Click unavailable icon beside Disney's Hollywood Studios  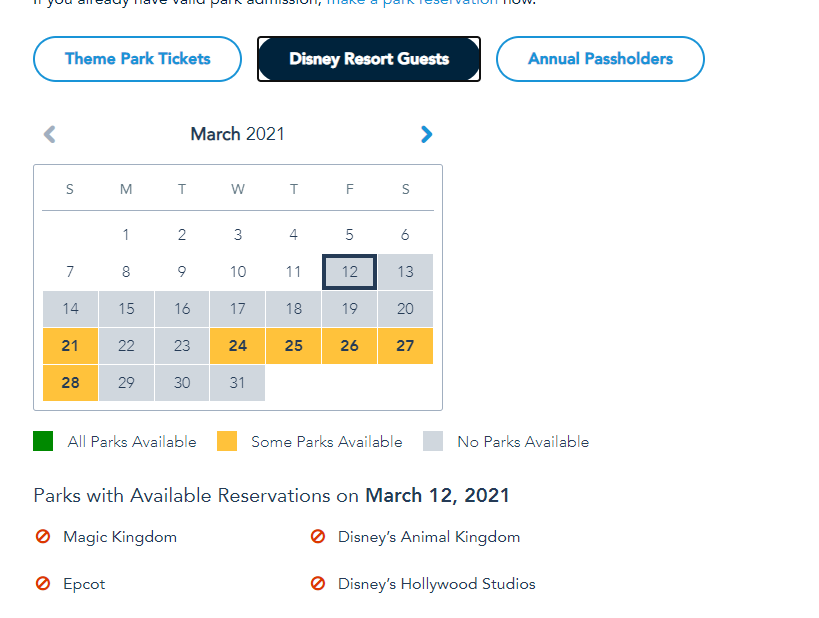pyautogui.click(x=318, y=584)
